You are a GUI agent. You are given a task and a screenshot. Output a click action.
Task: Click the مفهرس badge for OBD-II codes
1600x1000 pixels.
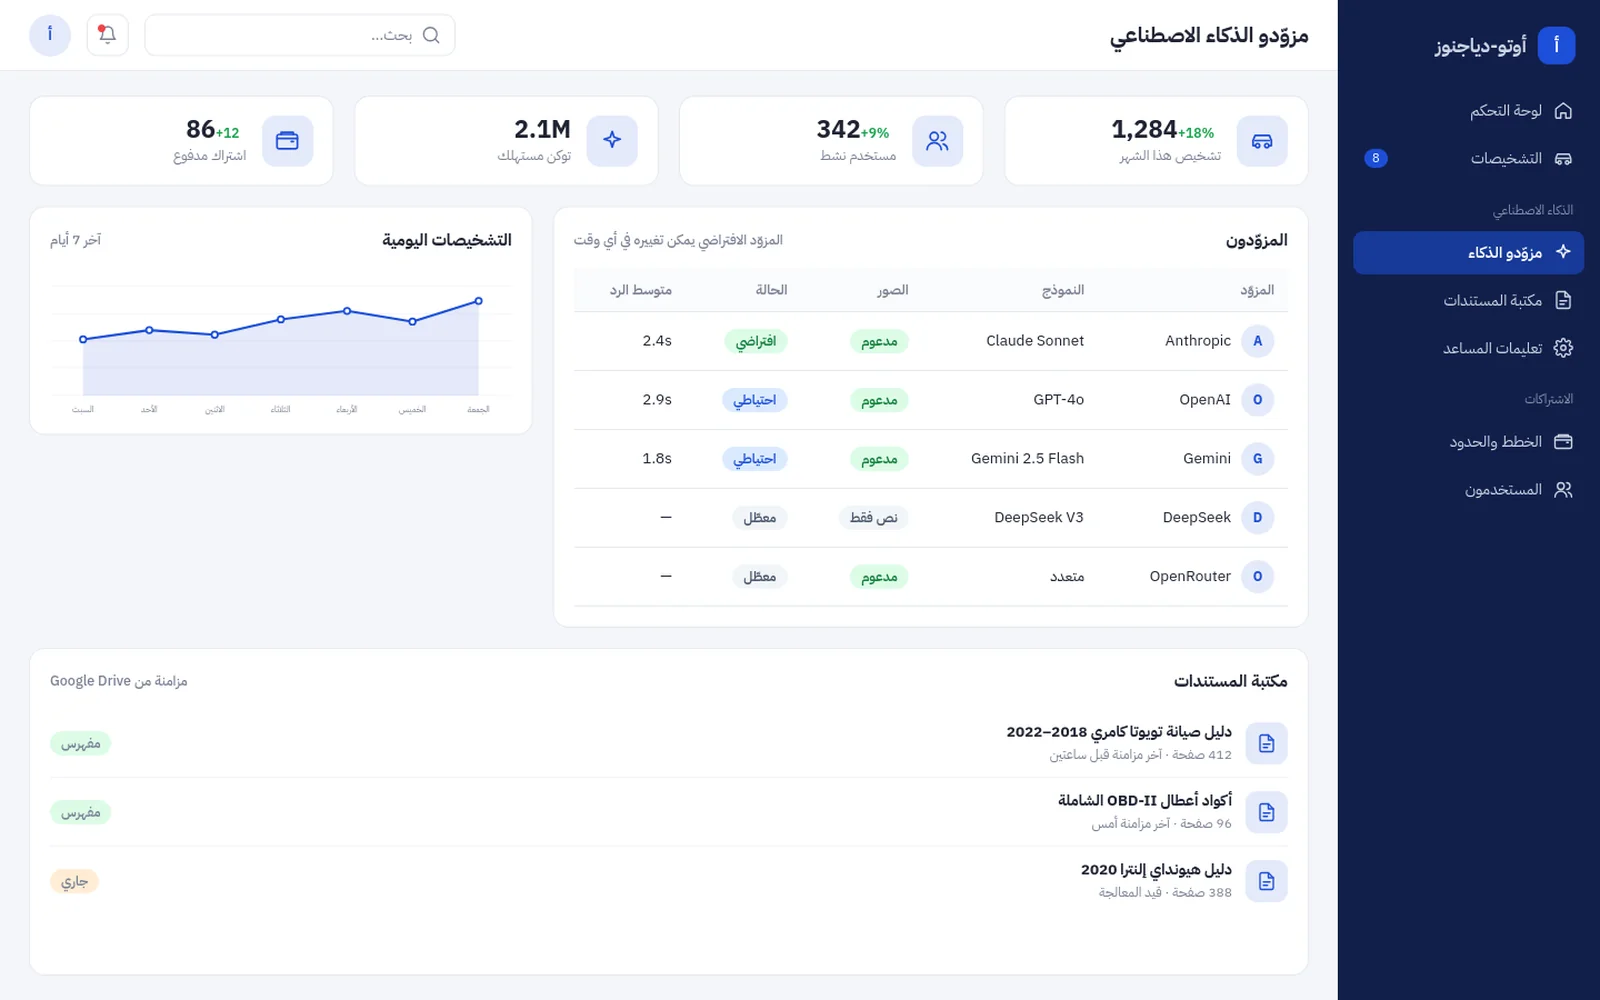click(x=81, y=813)
